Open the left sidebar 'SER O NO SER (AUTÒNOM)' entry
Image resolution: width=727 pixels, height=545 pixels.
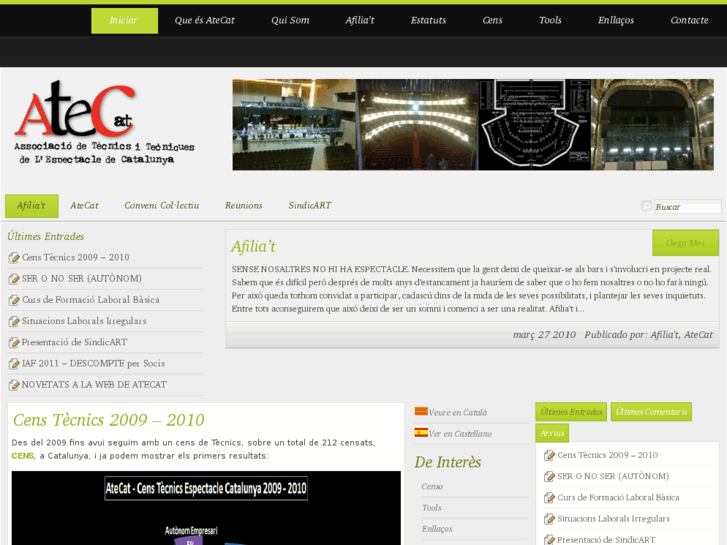(x=82, y=279)
